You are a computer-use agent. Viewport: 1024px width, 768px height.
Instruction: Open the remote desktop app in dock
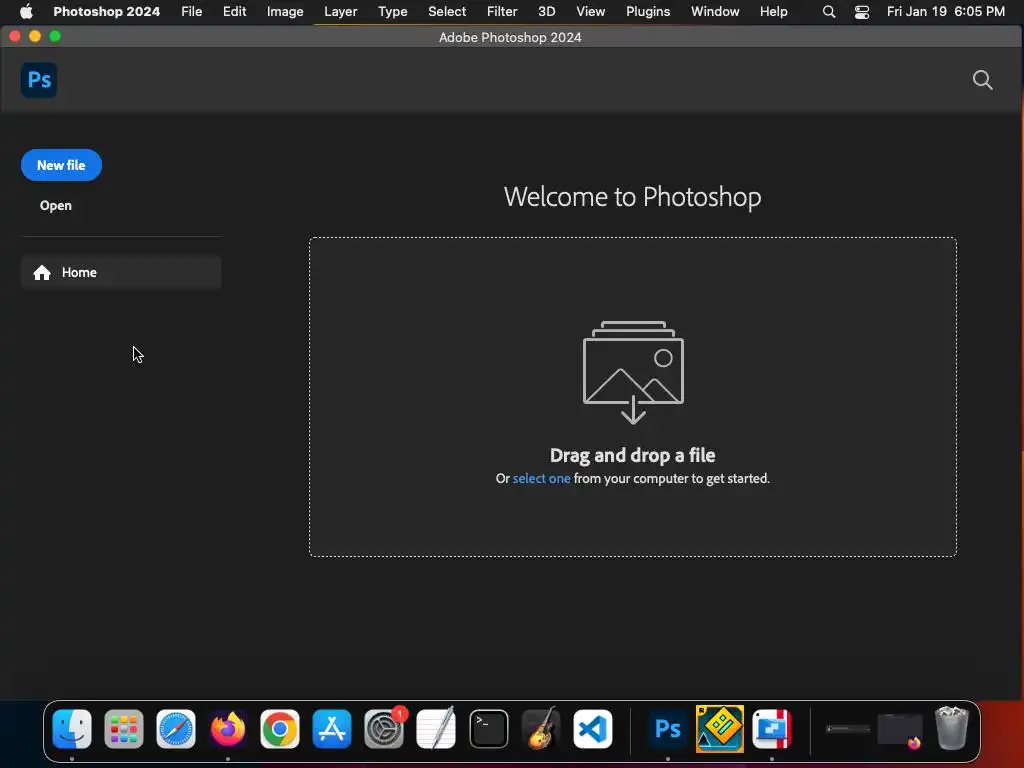pyautogui.click(x=772, y=728)
